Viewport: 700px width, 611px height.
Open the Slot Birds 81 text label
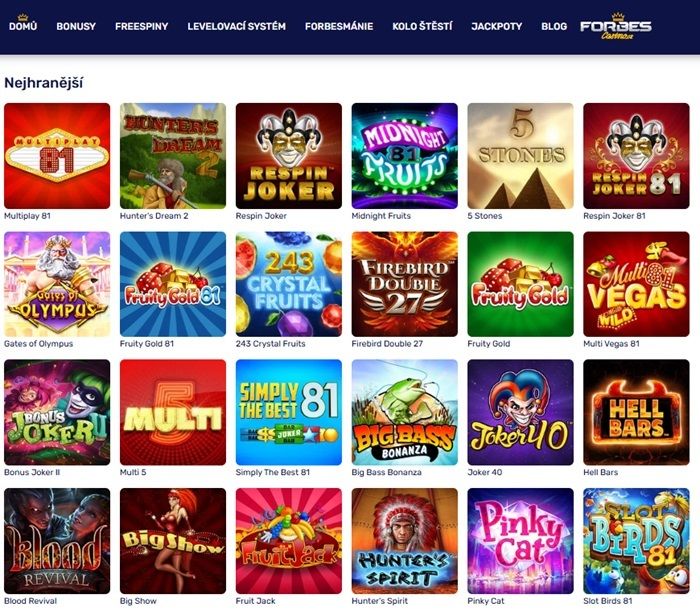click(x=608, y=601)
